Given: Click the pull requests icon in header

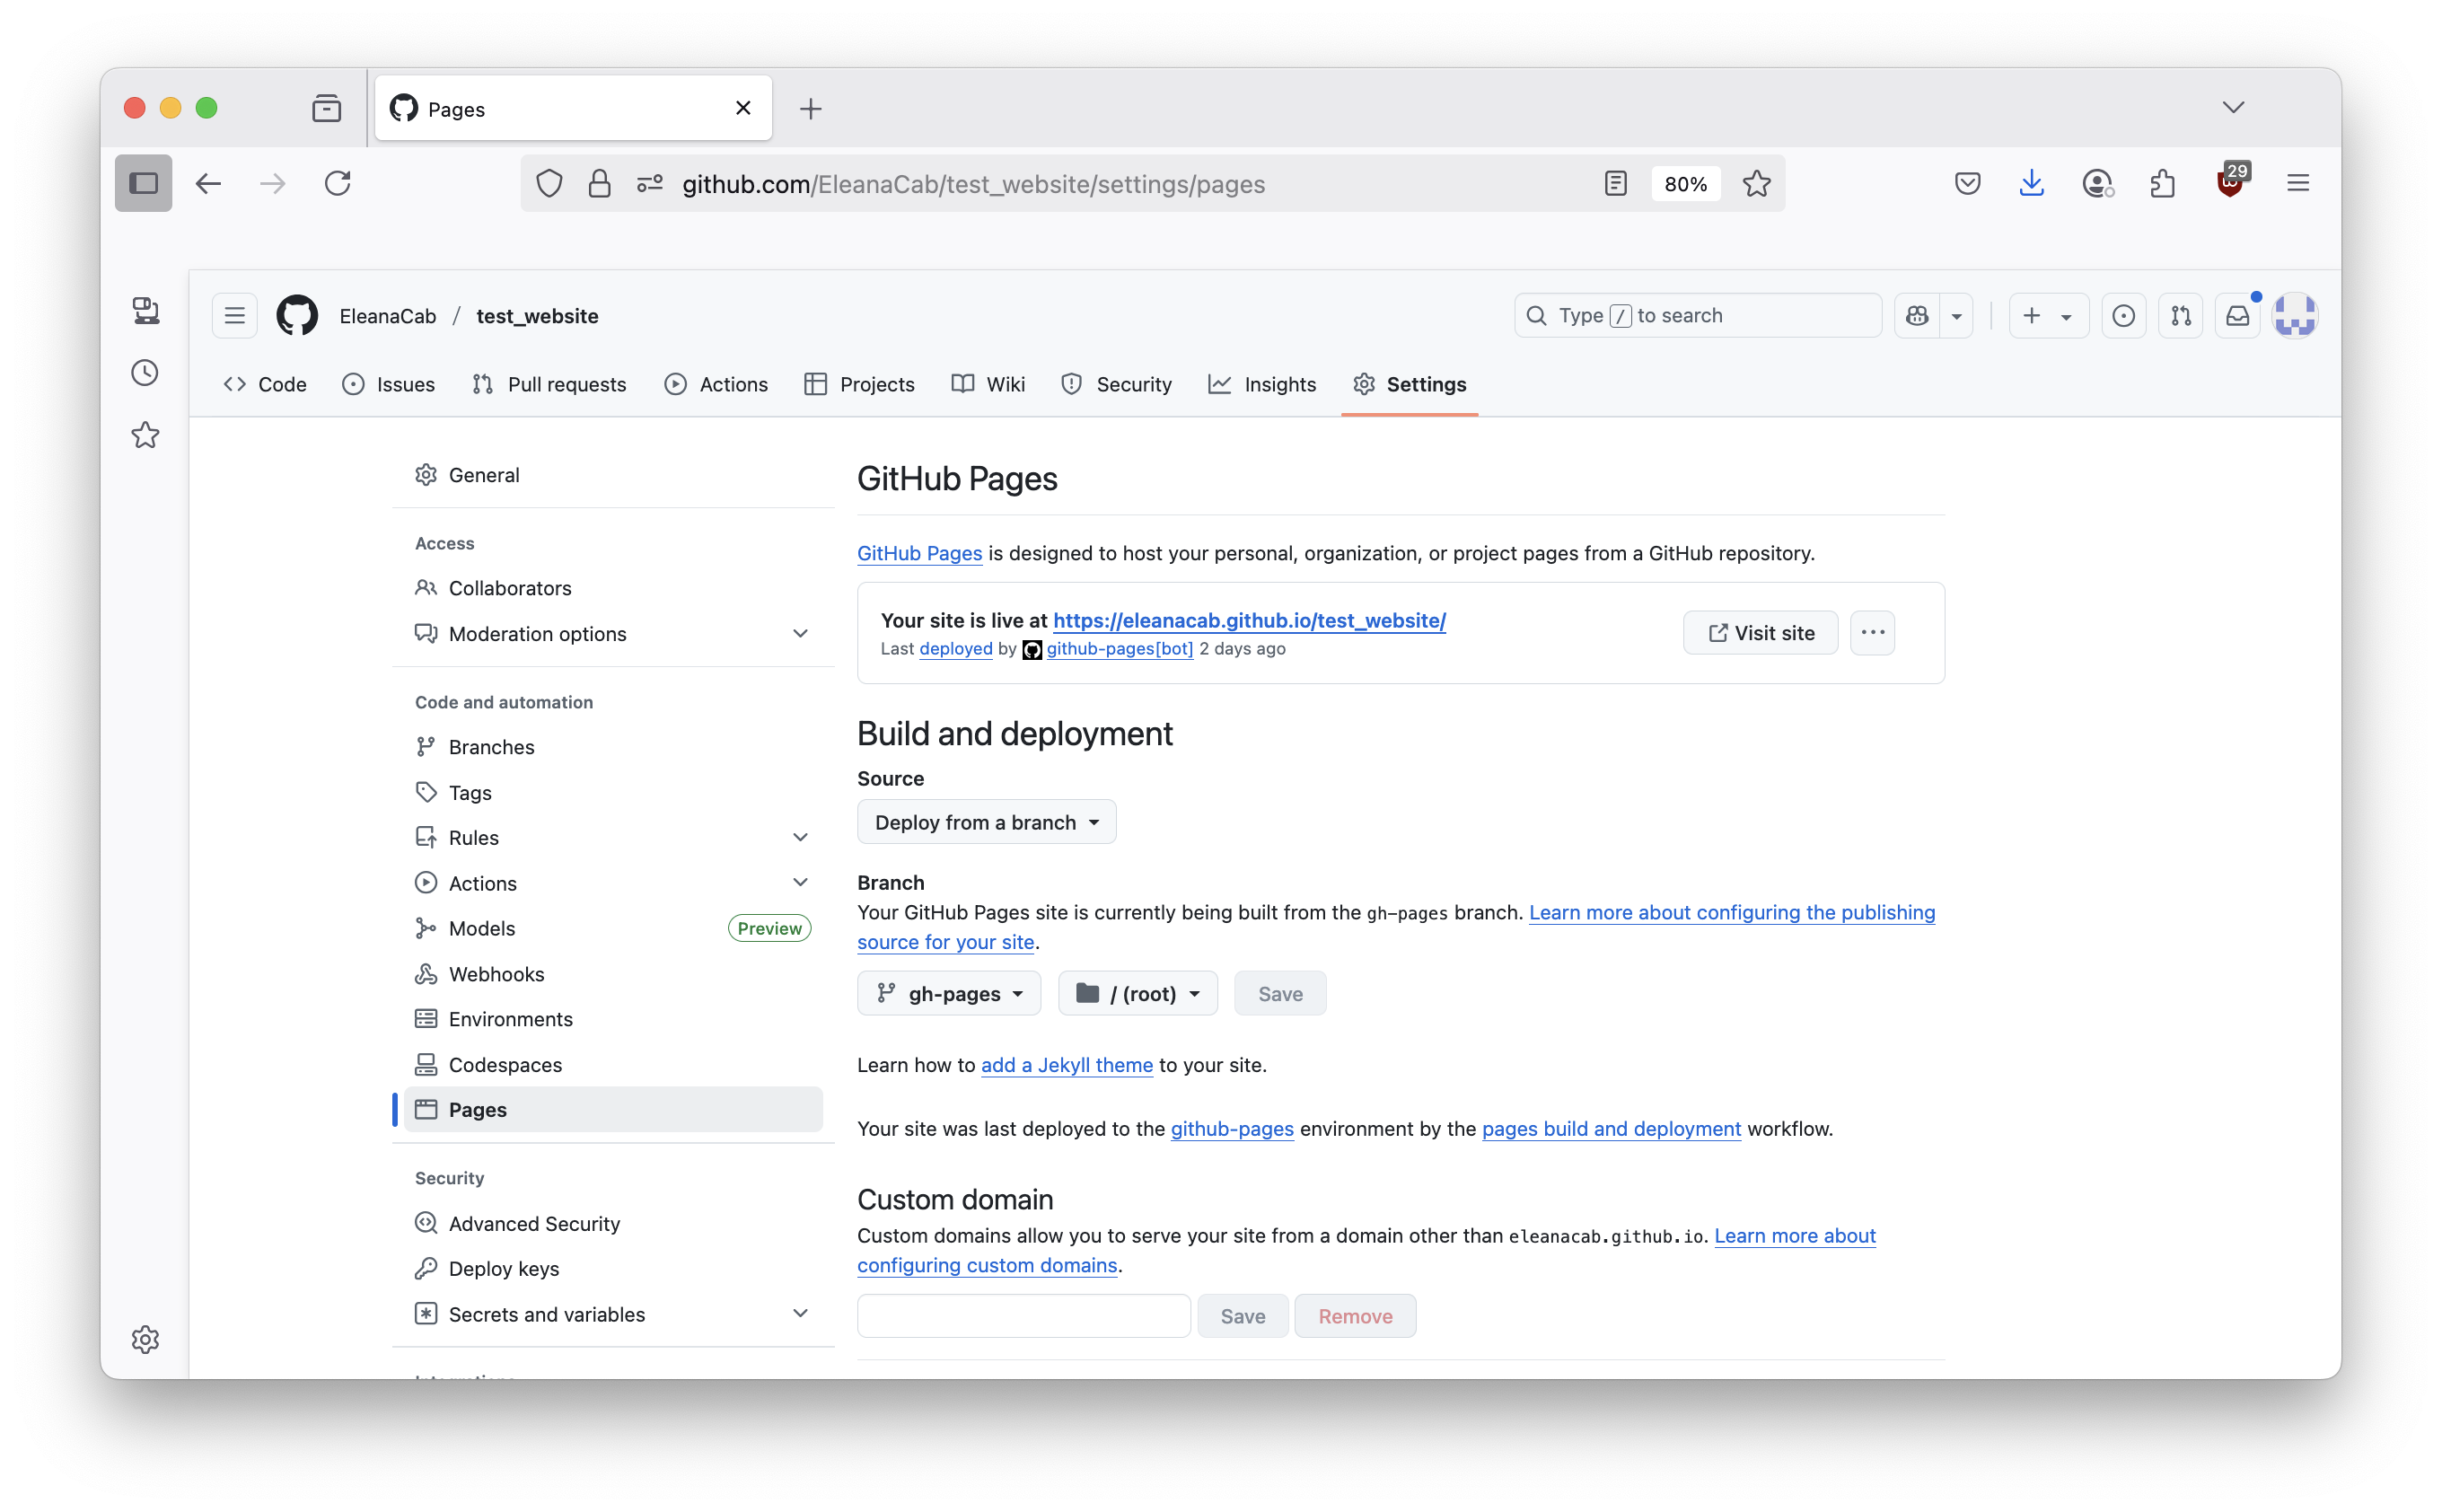Looking at the screenshot, I should pyautogui.click(x=2181, y=316).
